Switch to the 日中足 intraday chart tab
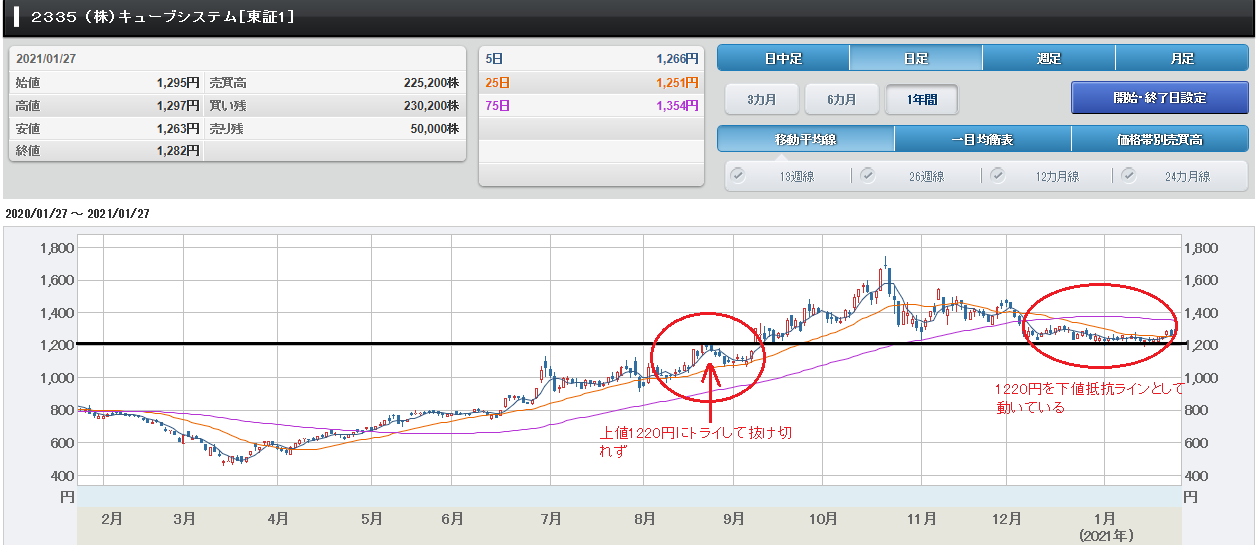Viewport: 1260px width, 550px height. 783,58
